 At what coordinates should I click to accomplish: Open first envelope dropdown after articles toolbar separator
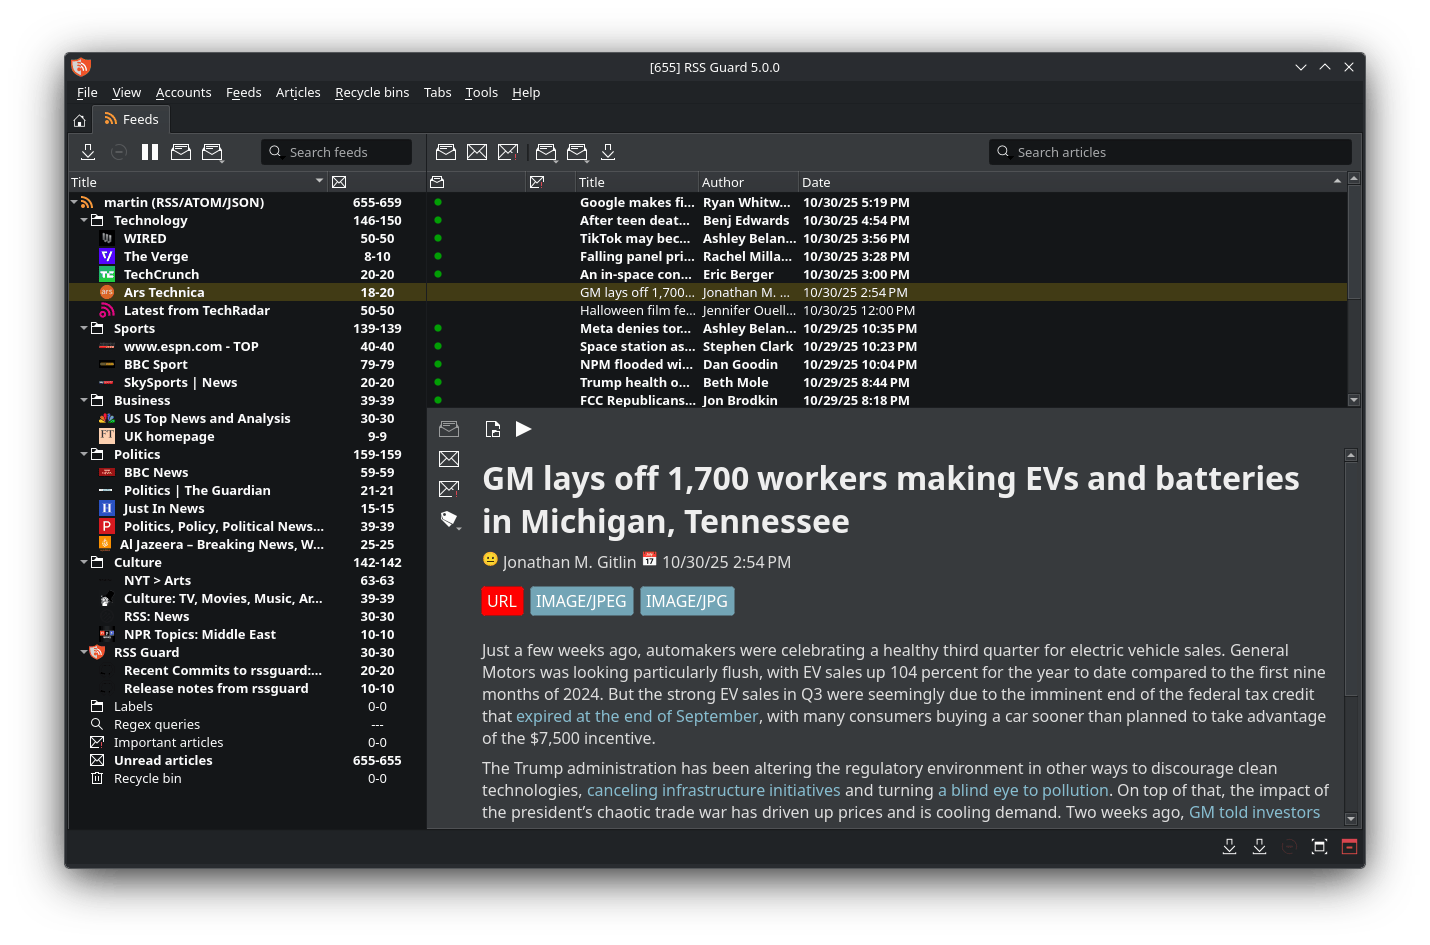pyautogui.click(x=547, y=152)
